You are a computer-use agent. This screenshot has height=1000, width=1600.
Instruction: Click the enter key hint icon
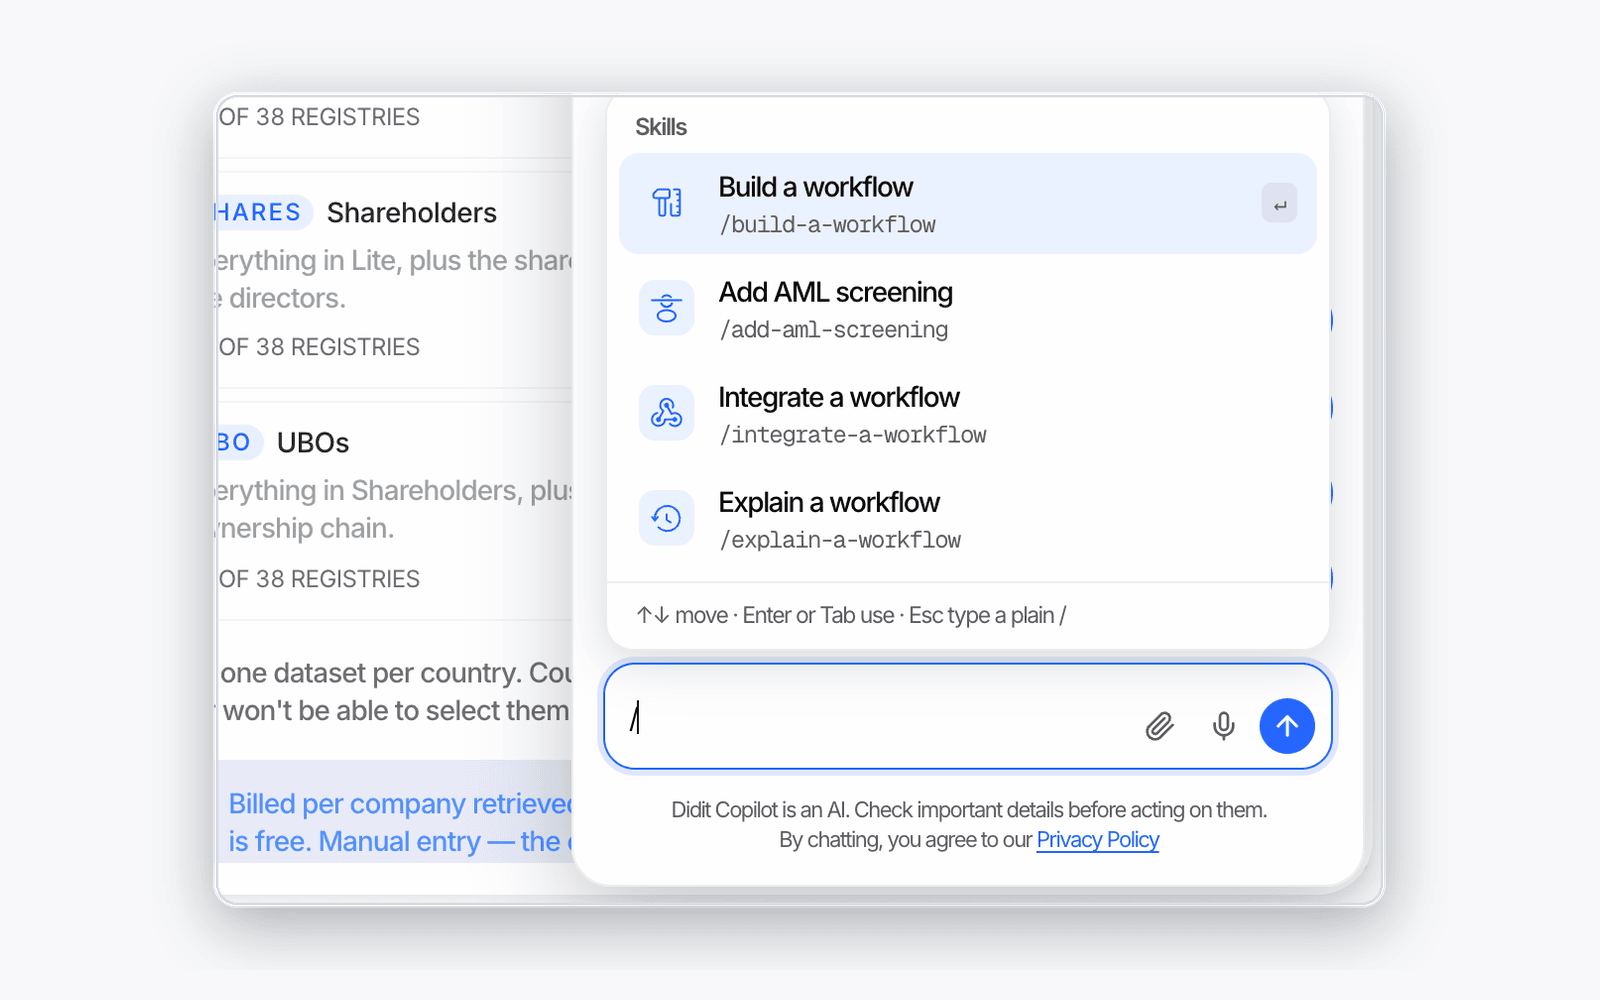(x=1280, y=204)
